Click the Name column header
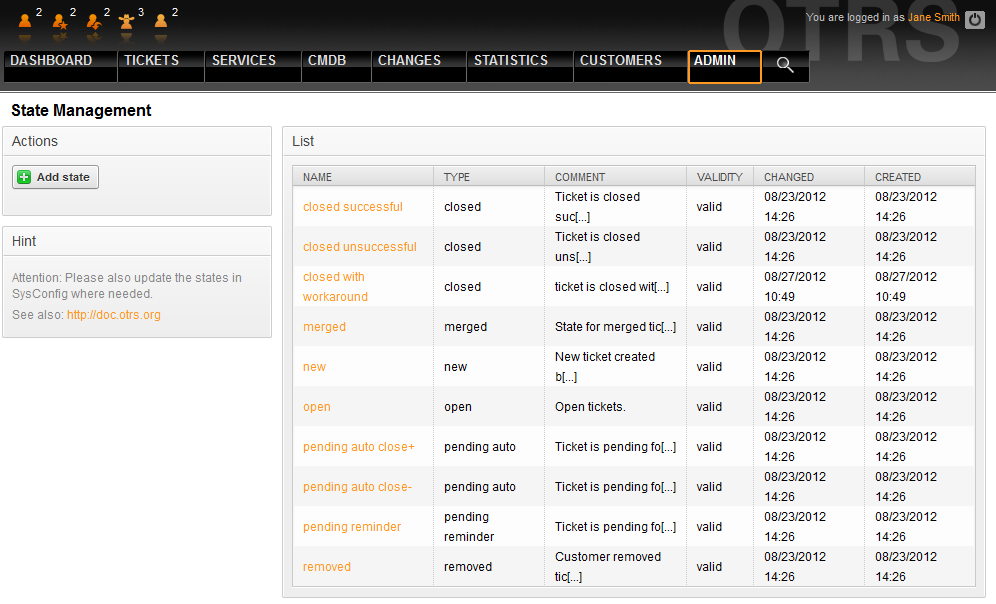996x604 pixels. [317, 177]
